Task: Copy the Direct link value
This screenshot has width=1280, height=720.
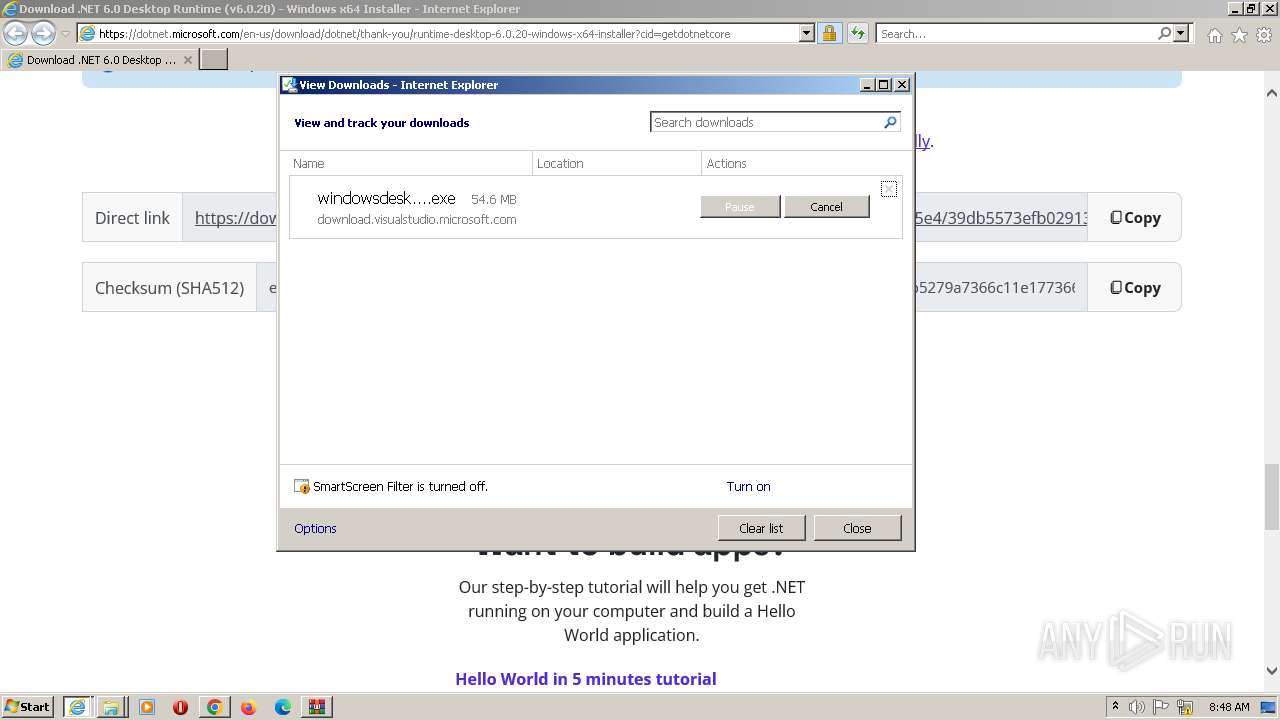Action: pos(1135,218)
